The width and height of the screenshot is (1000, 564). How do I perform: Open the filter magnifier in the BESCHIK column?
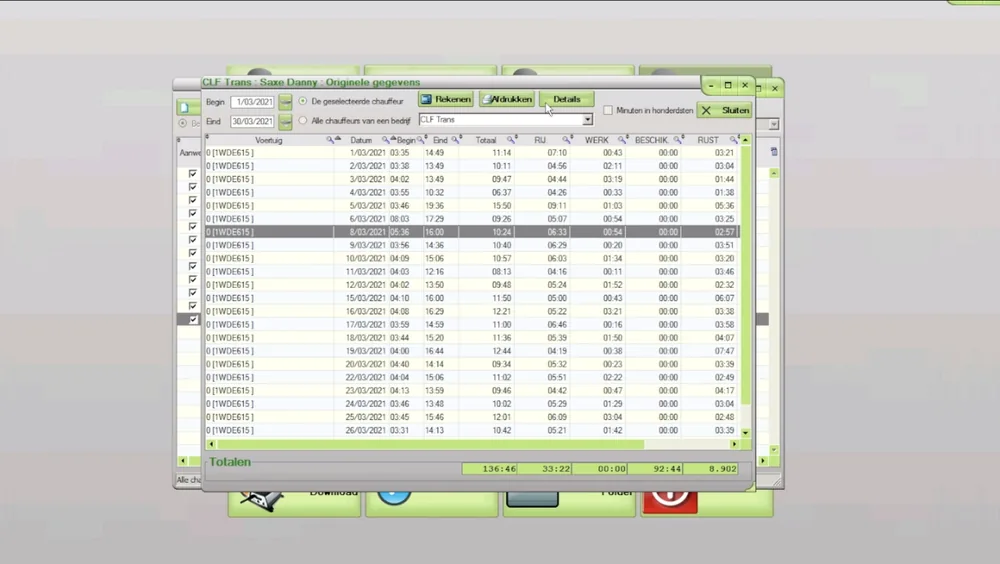click(677, 140)
